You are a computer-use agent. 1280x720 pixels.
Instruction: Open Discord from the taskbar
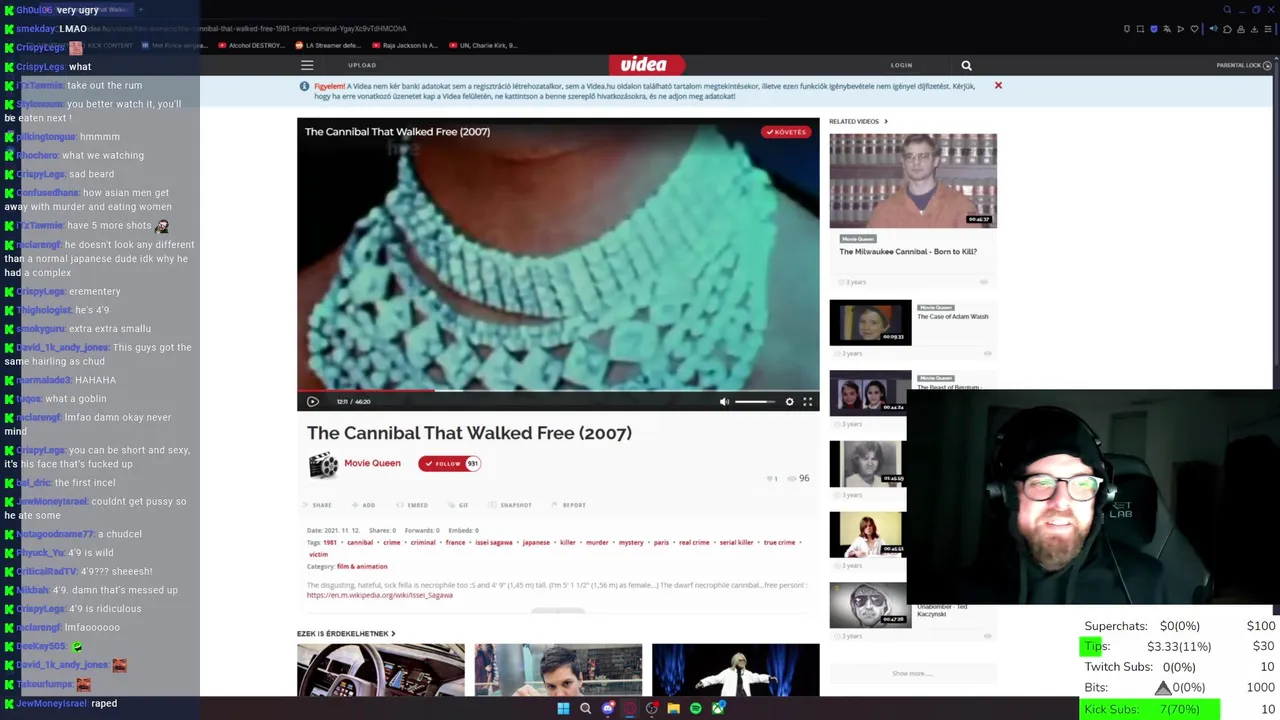(608, 708)
